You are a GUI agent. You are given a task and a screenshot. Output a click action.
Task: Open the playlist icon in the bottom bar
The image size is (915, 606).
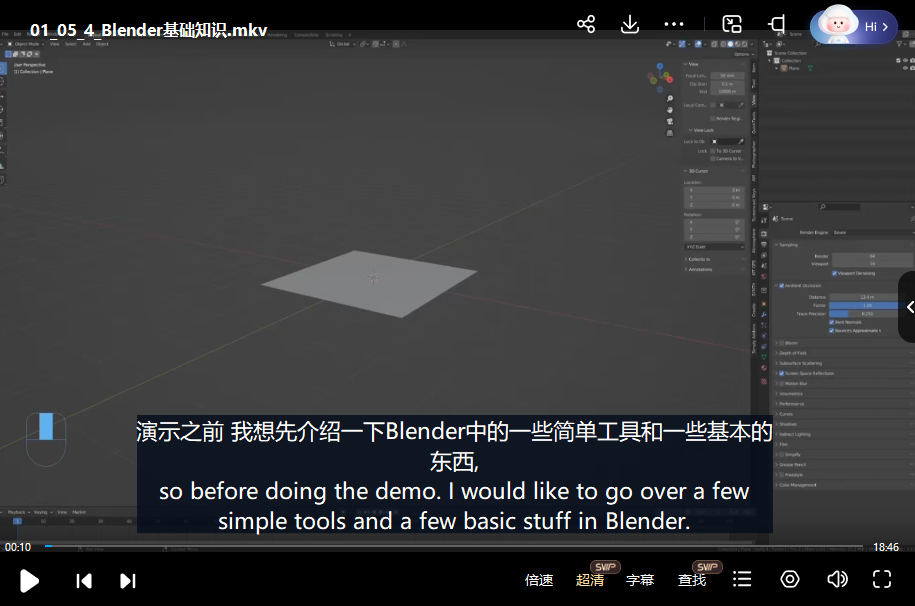(x=742, y=580)
